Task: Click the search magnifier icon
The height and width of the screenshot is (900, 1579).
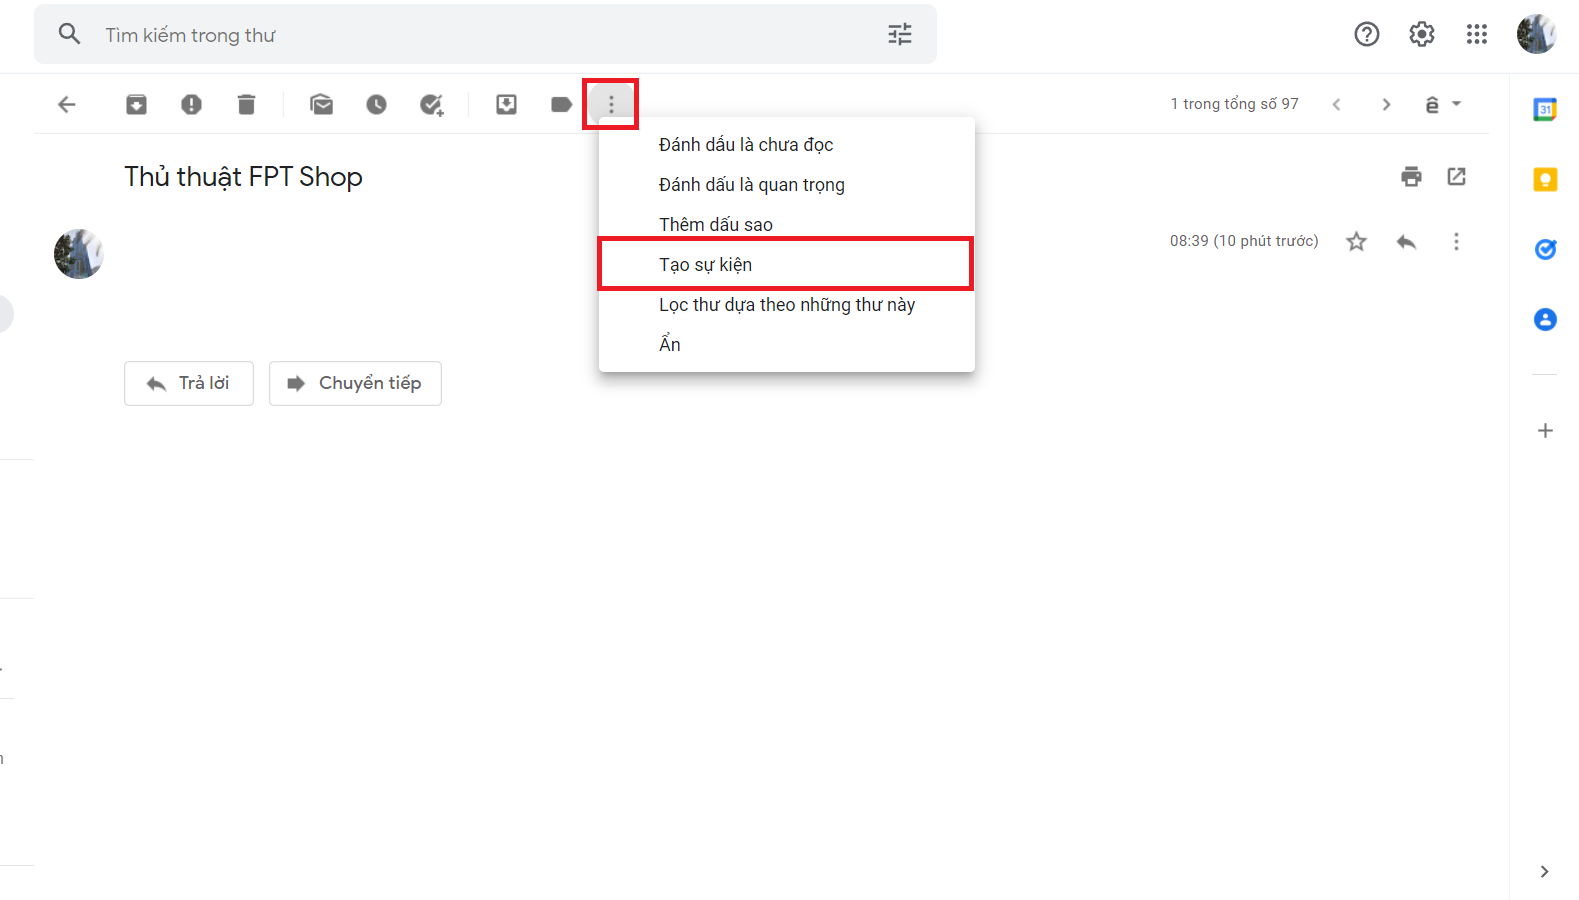Action: (69, 34)
